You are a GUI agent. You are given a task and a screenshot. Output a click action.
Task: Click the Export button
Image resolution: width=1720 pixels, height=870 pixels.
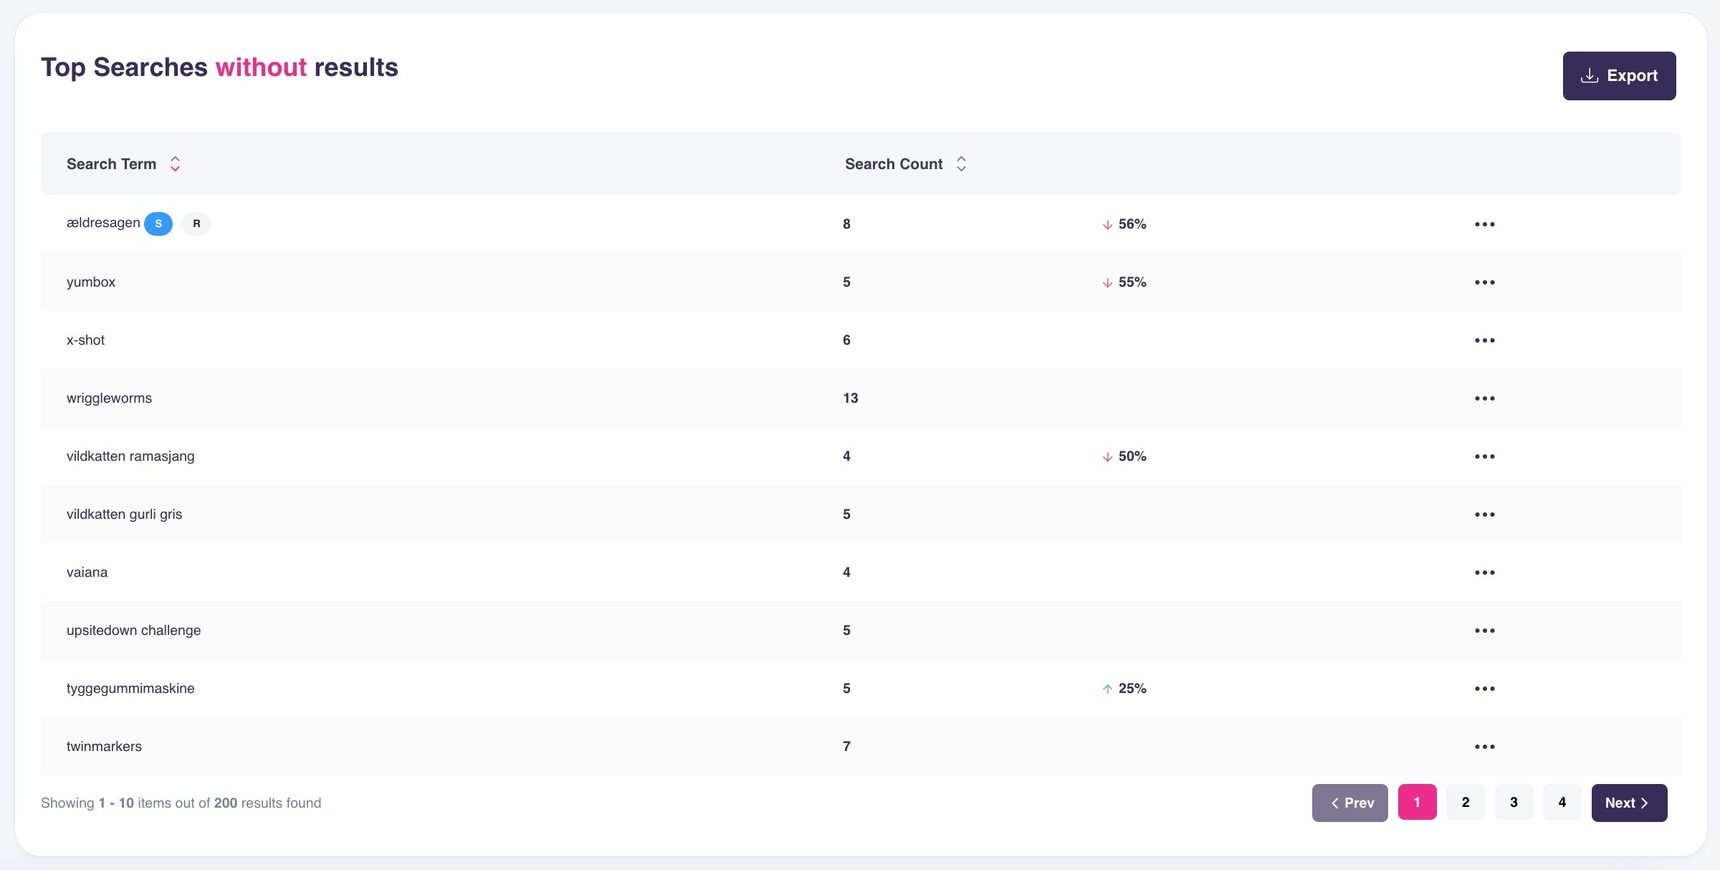(x=1618, y=76)
